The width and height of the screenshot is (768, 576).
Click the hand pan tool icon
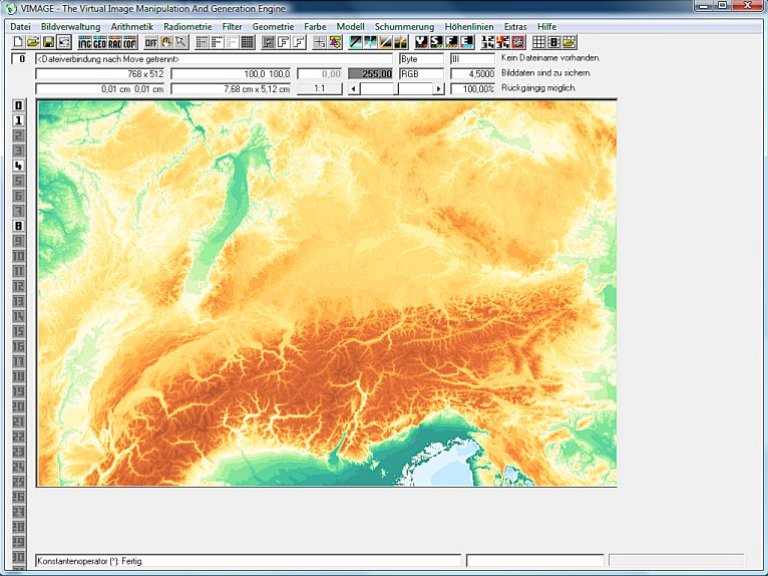(x=167, y=42)
